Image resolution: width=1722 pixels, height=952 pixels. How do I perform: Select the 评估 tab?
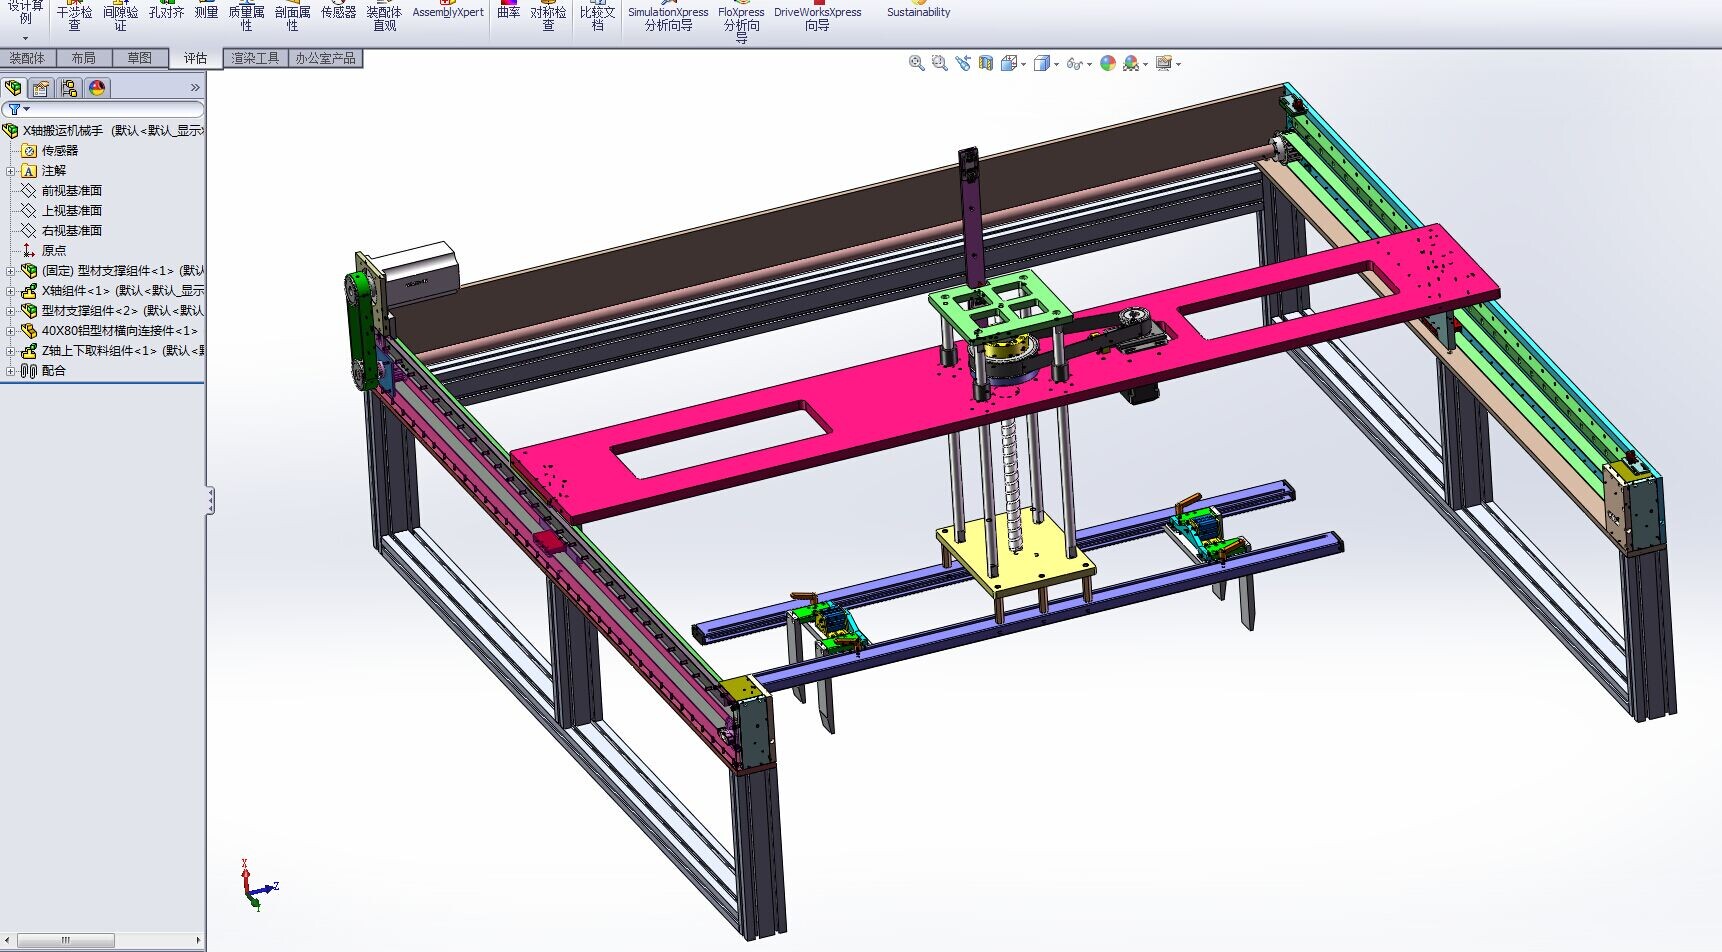point(195,58)
